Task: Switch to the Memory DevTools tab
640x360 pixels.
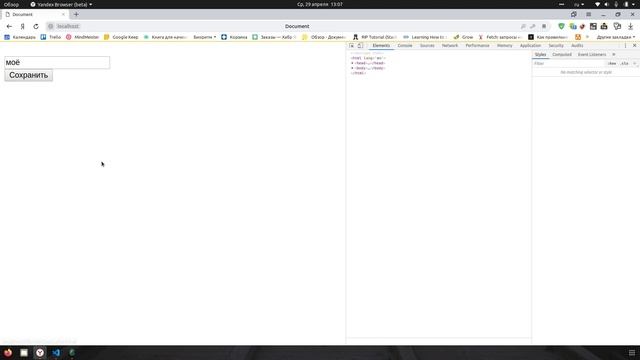Action: coord(504,46)
